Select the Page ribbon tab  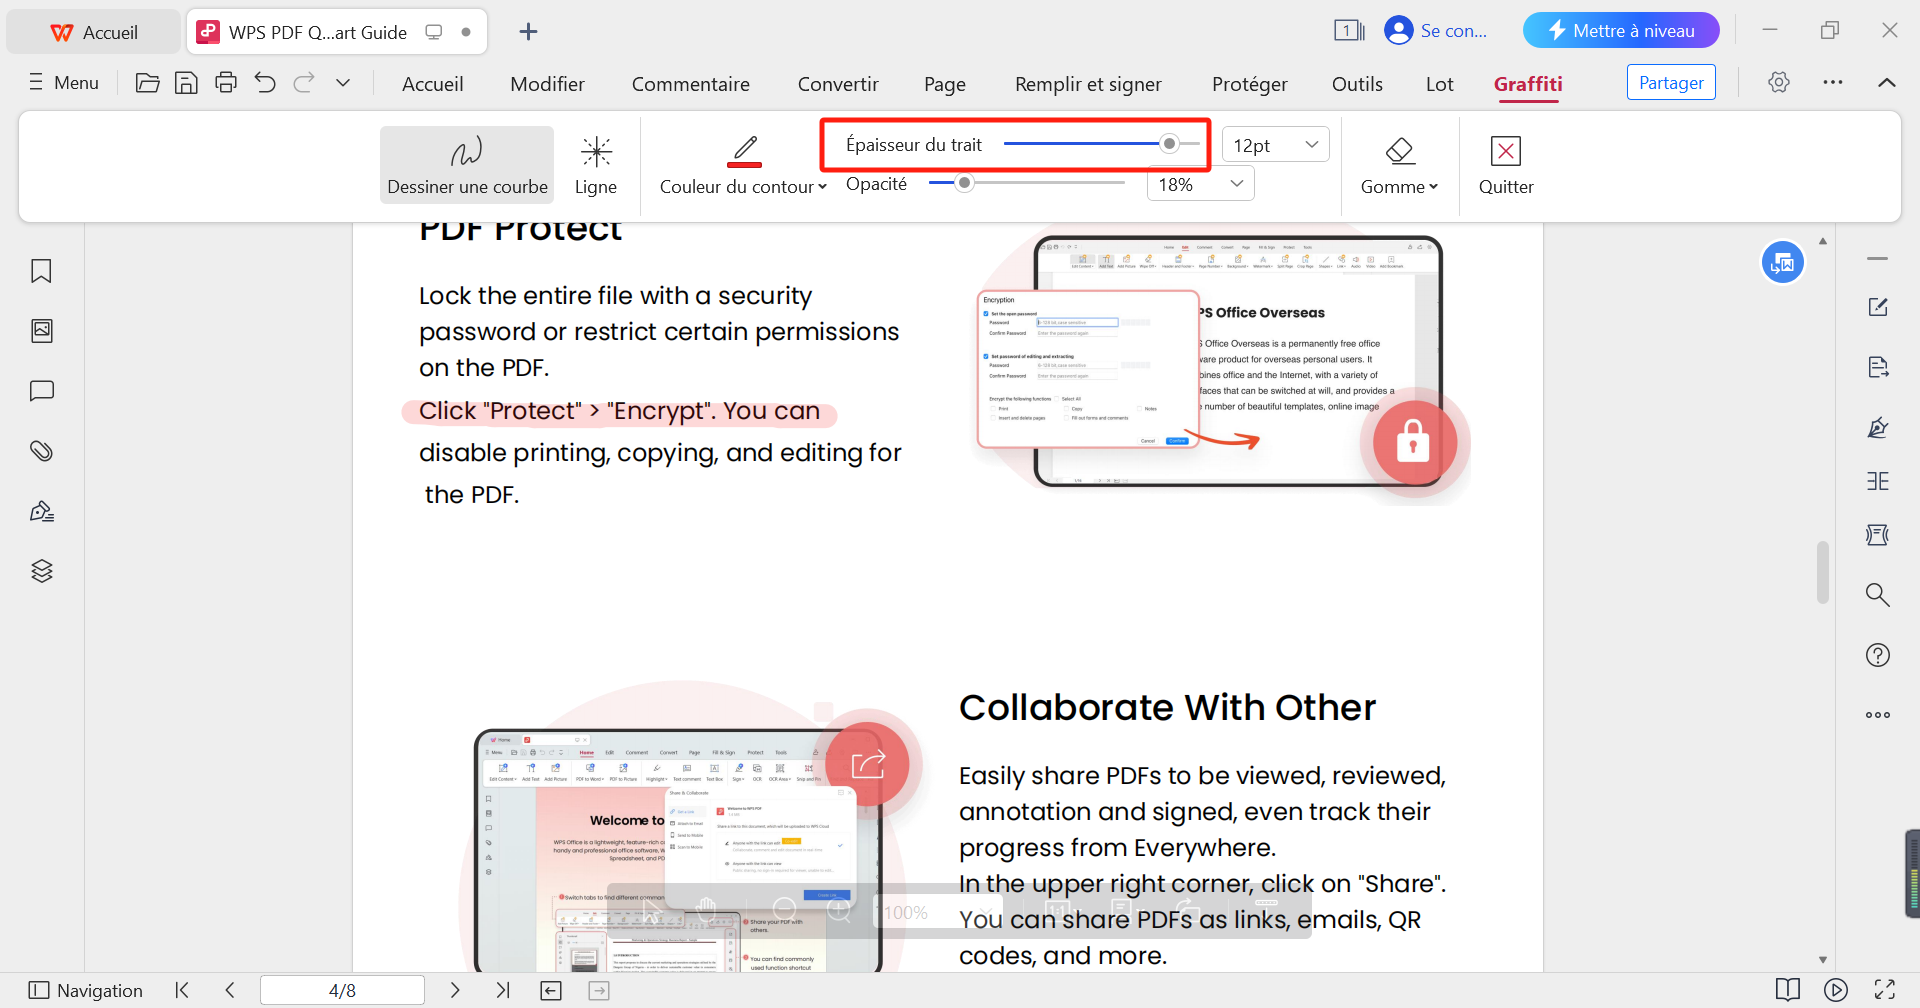point(945,84)
